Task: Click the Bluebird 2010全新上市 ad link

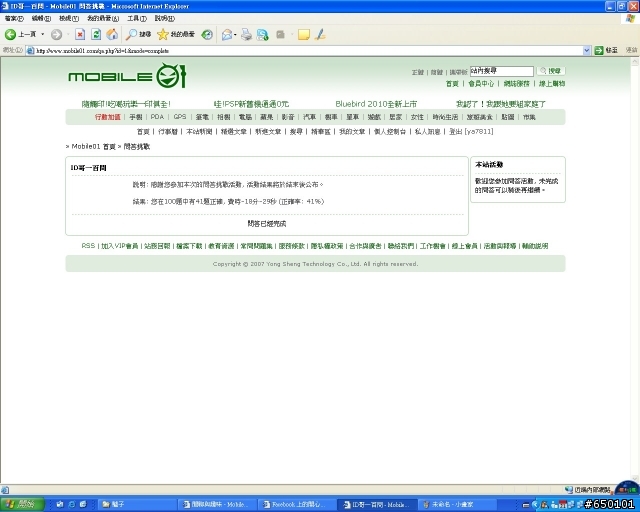Action: pyautogui.click(x=376, y=104)
